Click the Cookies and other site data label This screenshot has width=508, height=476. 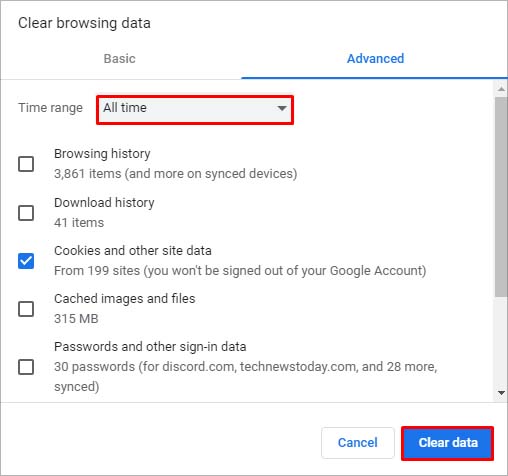tap(133, 251)
